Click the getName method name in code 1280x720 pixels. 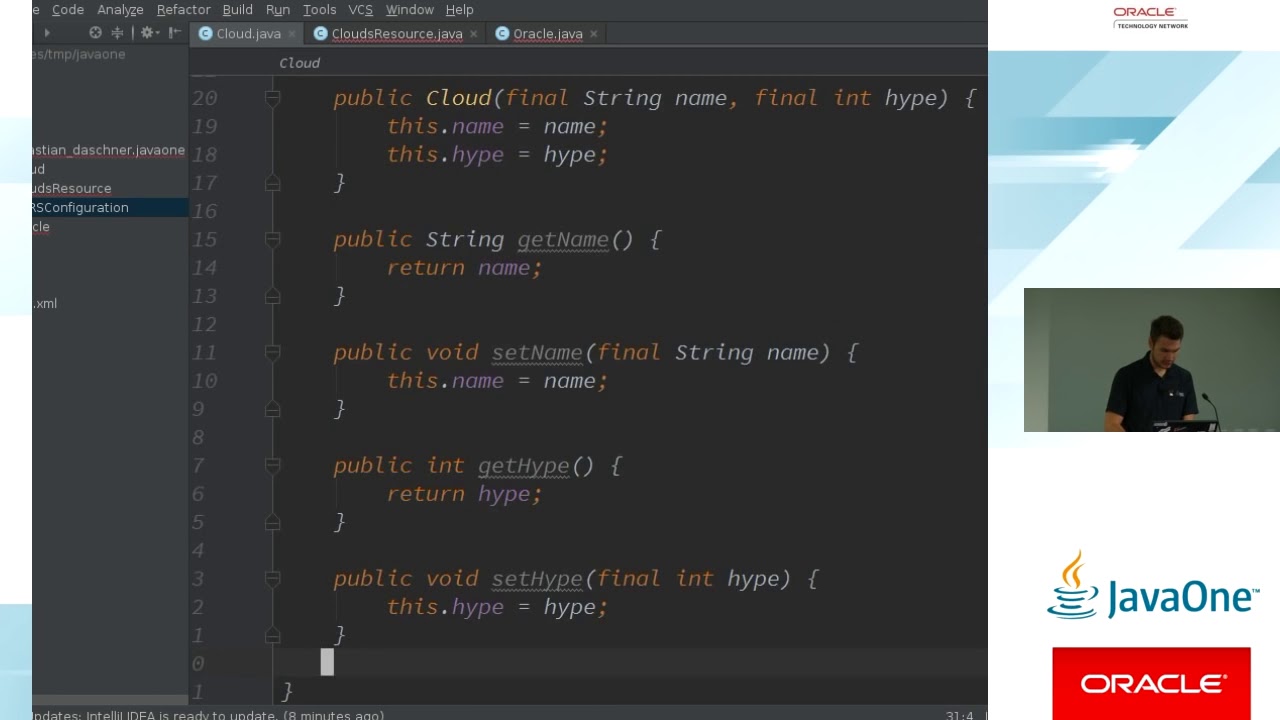click(x=563, y=240)
